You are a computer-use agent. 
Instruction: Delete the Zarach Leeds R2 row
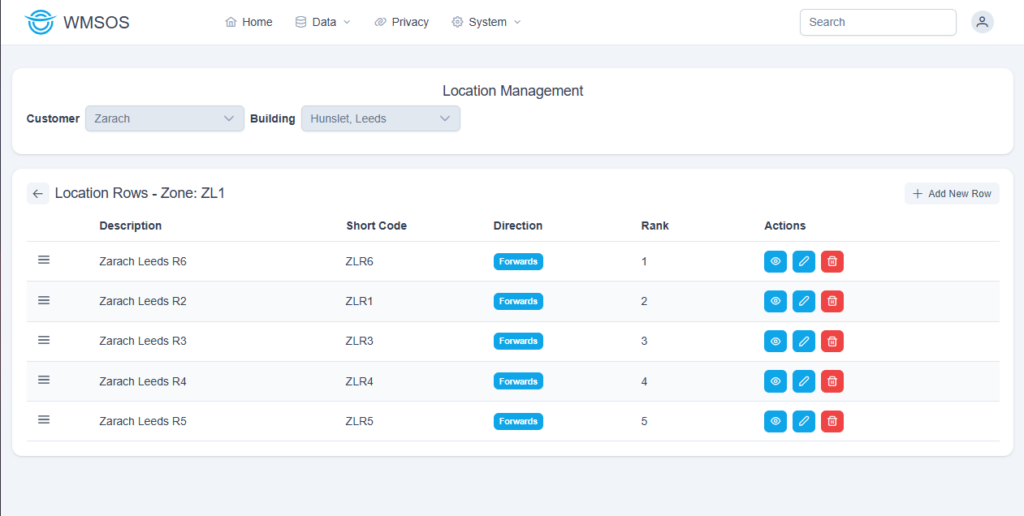[832, 301]
